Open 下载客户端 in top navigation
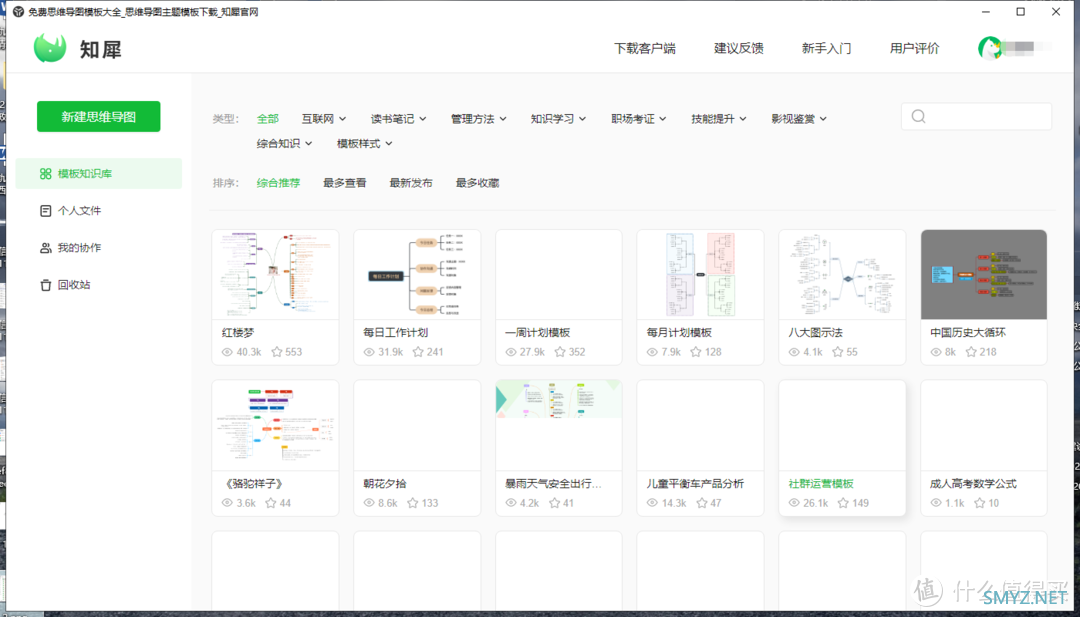1080x617 pixels. (645, 48)
